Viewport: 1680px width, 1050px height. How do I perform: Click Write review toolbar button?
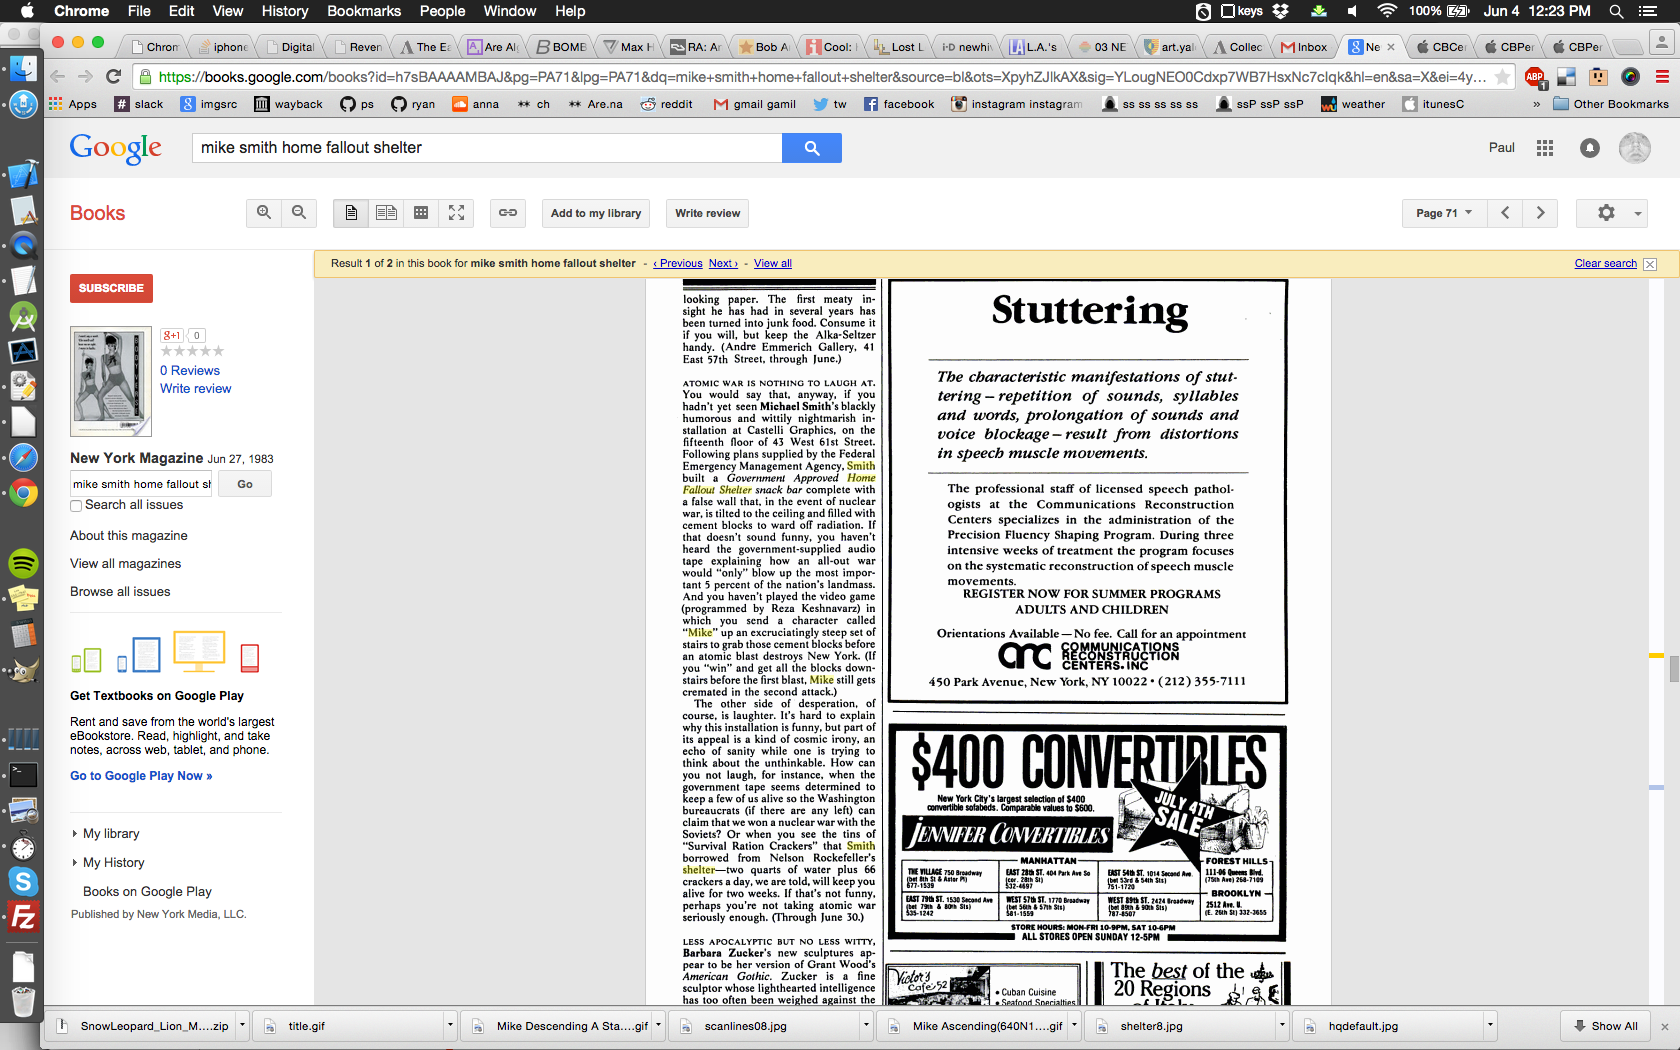[708, 213]
